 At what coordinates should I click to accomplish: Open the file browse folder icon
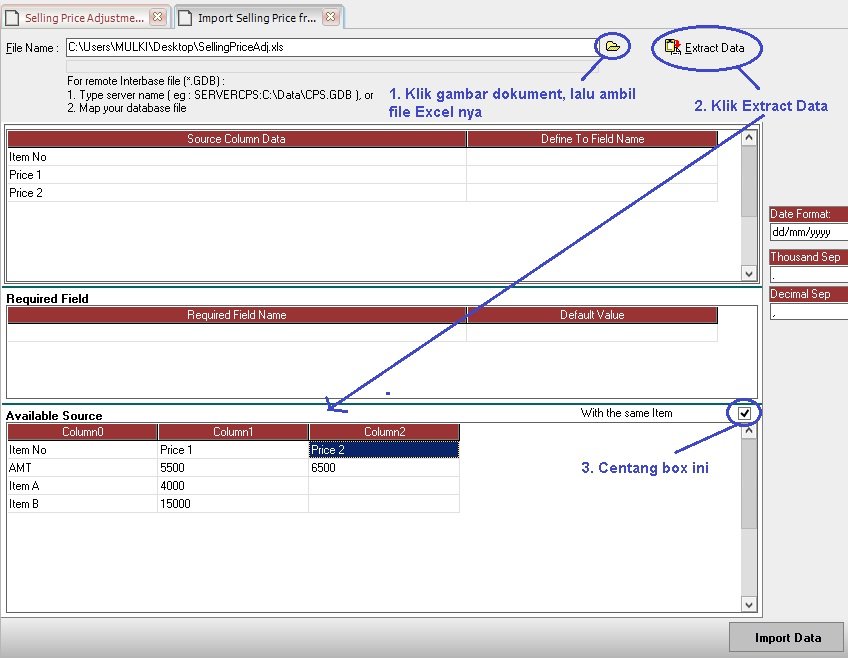pyautogui.click(x=612, y=46)
